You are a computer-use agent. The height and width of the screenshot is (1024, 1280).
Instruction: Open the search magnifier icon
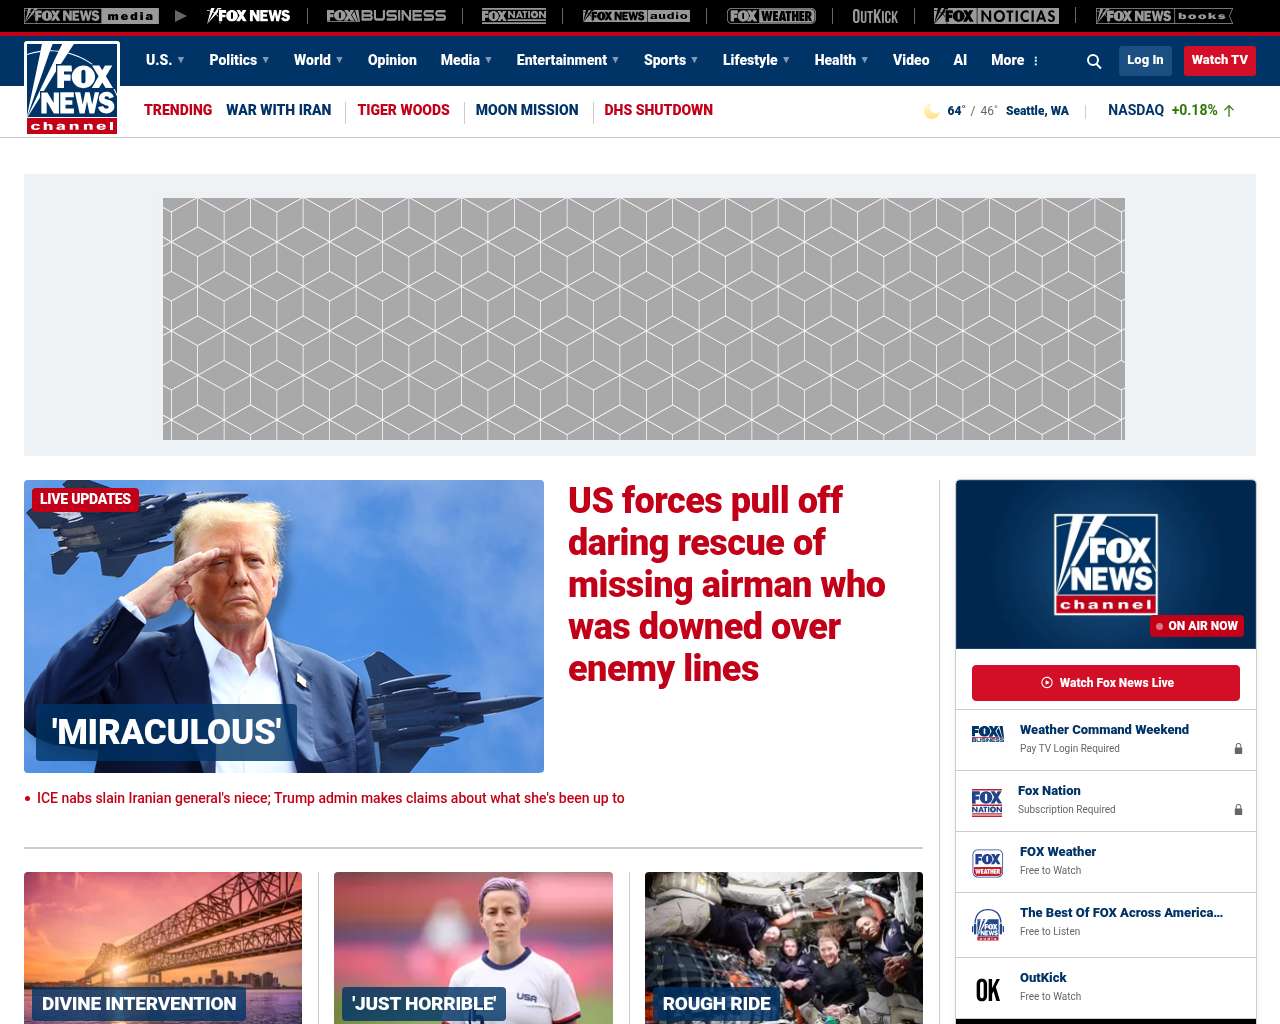tap(1094, 61)
